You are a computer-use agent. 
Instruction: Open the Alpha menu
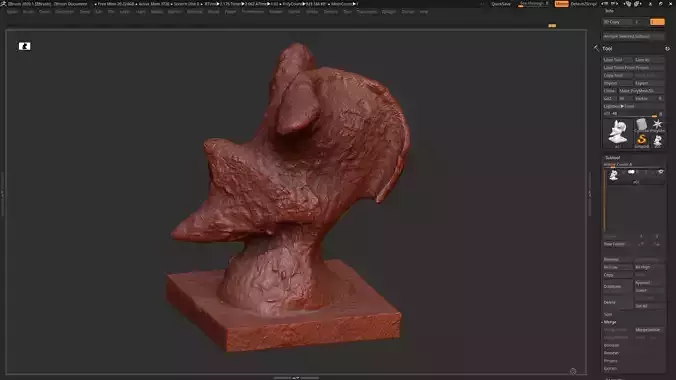pyautogui.click(x=12, y=12)
